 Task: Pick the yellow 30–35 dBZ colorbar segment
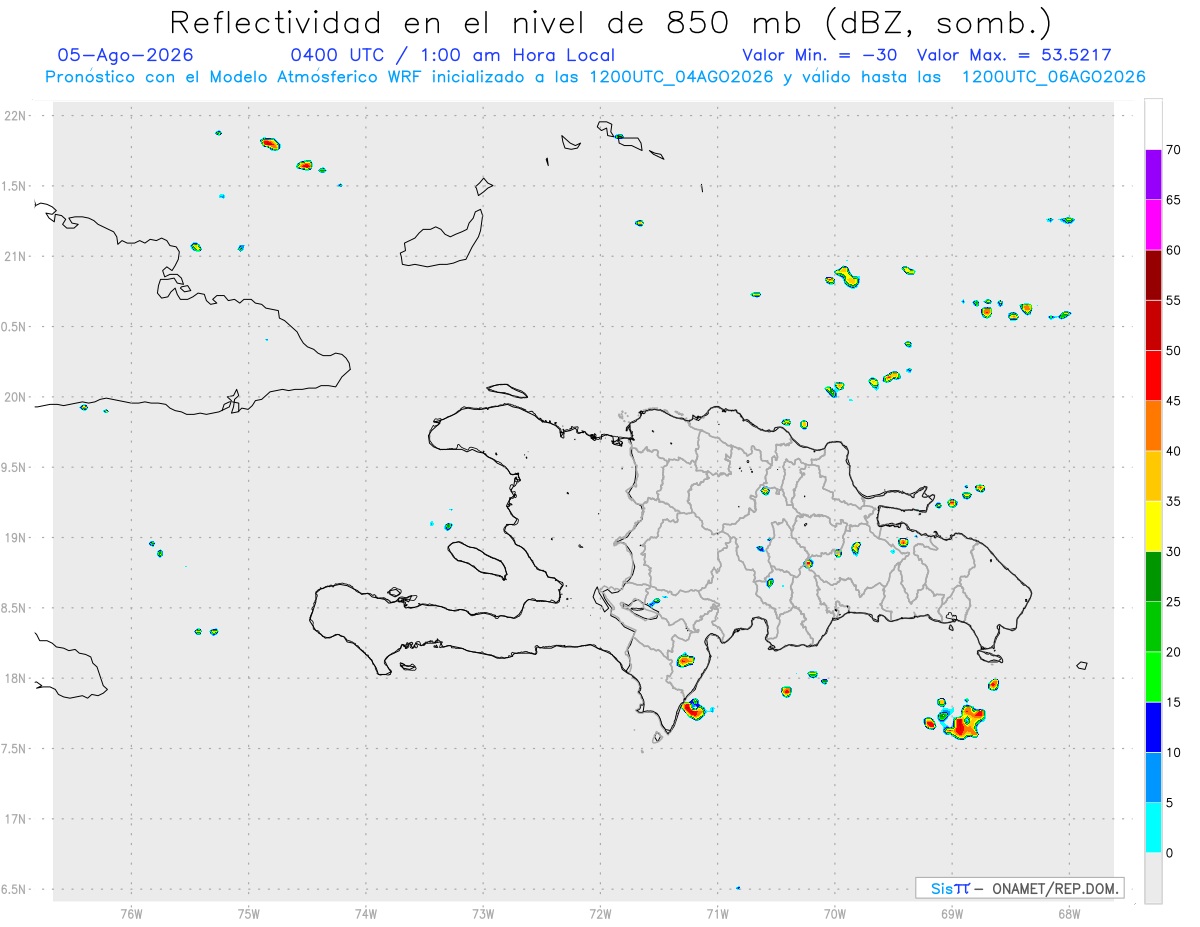[1153, 526]
